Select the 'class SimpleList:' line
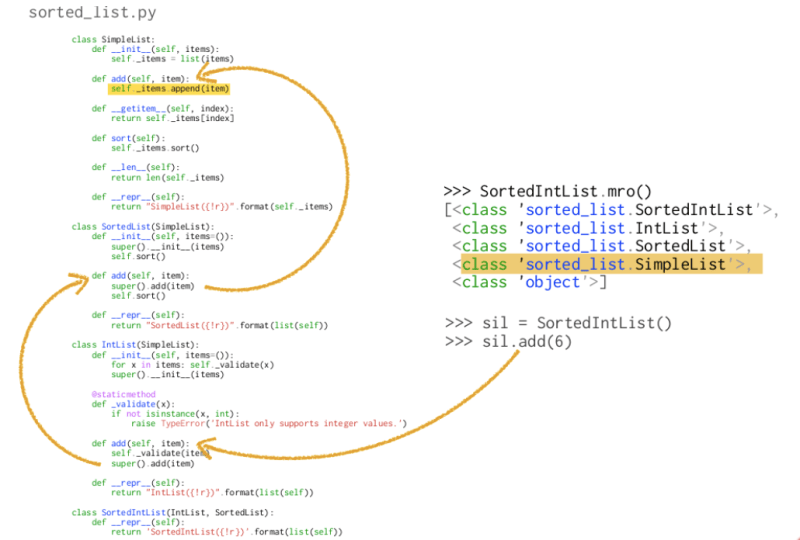Viewport: 800px width, 540px height. point(113,39)
